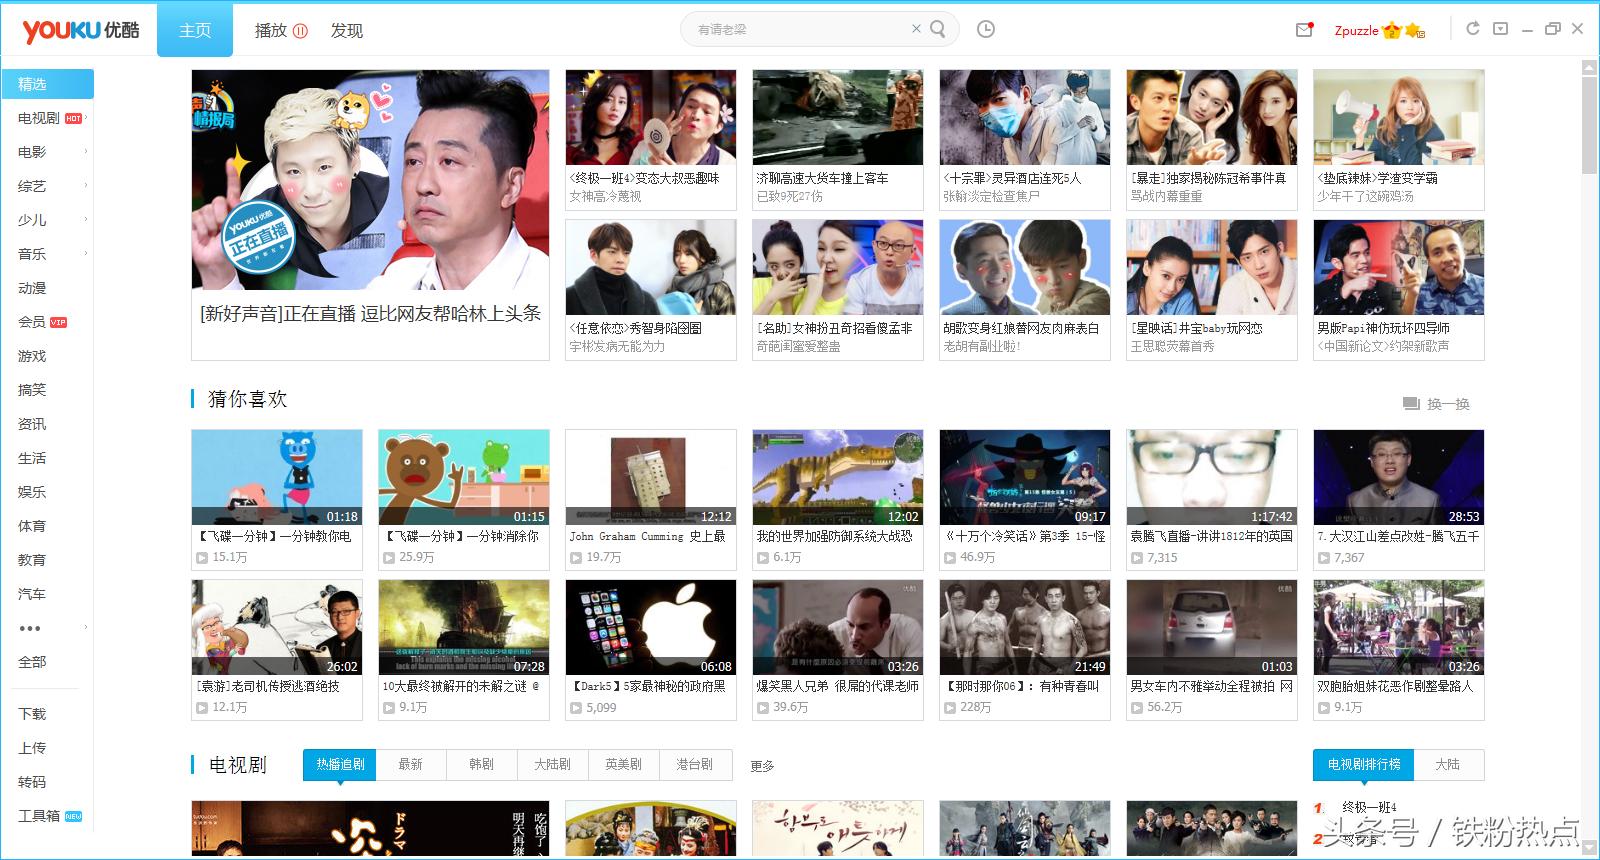Select the 韩剧 tab in 电视剧 section
Viewport: 1600px width, 860px height.
481,764
